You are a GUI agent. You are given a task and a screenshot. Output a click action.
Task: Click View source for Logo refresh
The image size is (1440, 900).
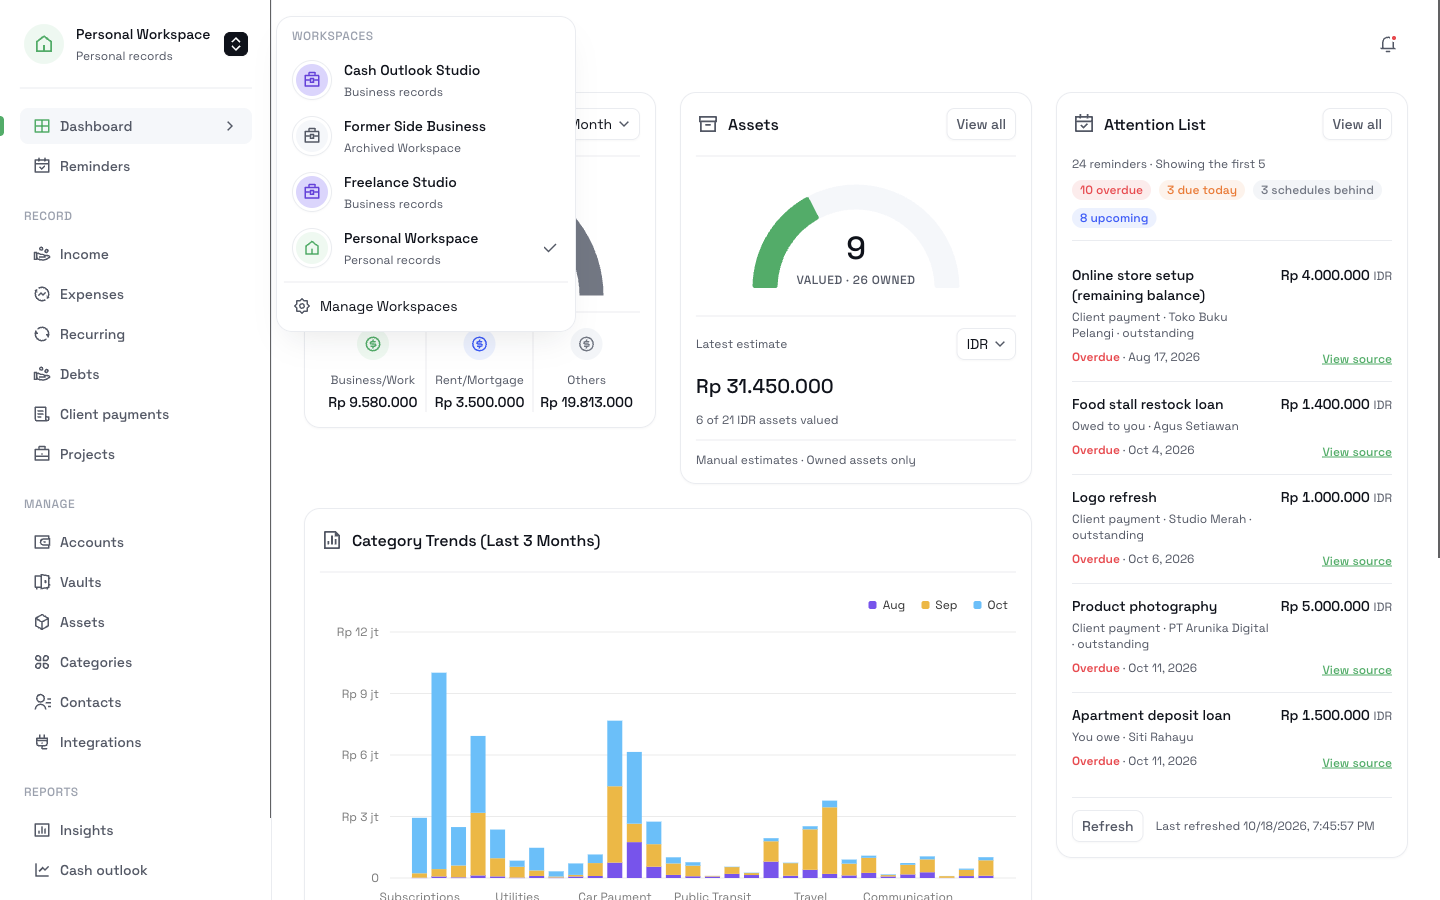click(1357, 561)
